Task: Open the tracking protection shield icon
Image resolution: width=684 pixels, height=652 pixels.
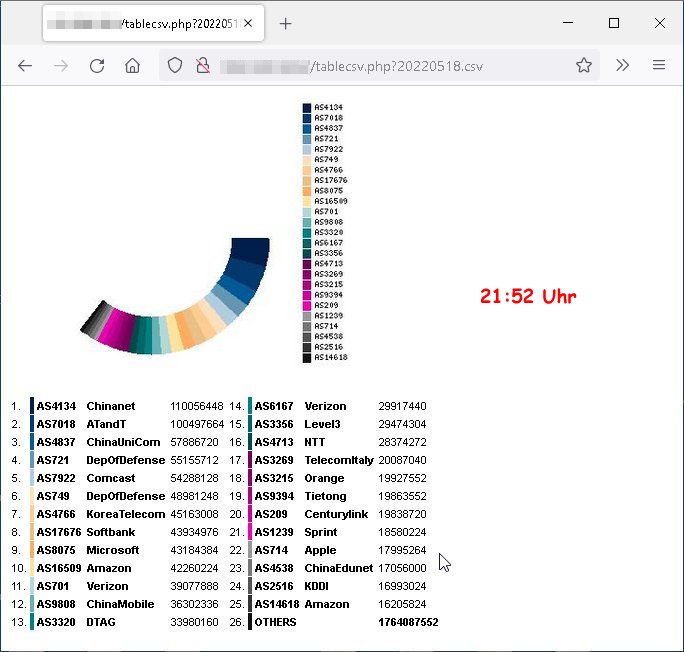Action: pos(175,66)
